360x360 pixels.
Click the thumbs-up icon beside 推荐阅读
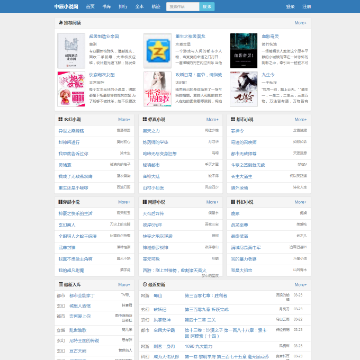pos(60,23)
